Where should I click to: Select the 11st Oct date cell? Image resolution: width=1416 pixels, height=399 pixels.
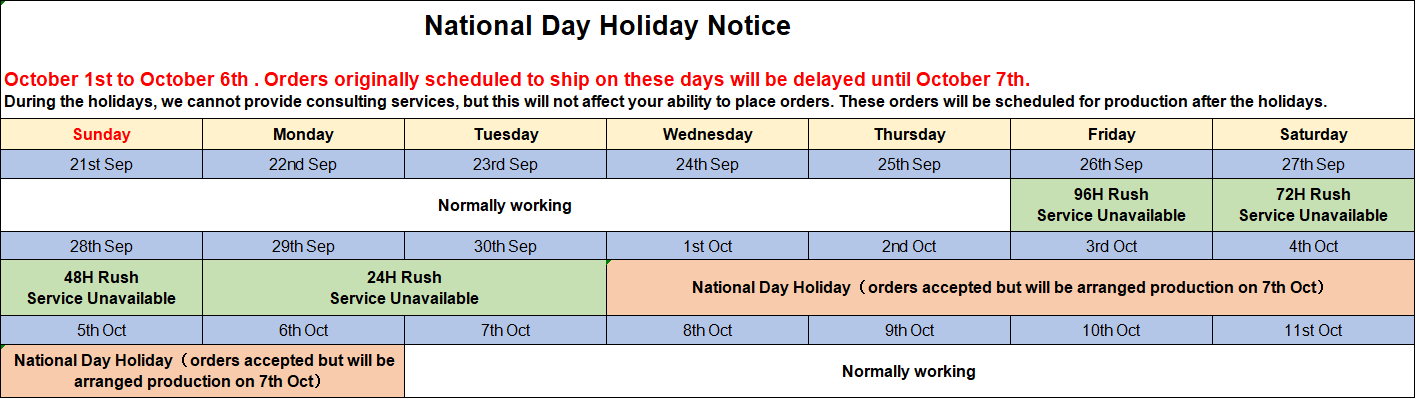pyautogui.click(x=1313, y=330)
